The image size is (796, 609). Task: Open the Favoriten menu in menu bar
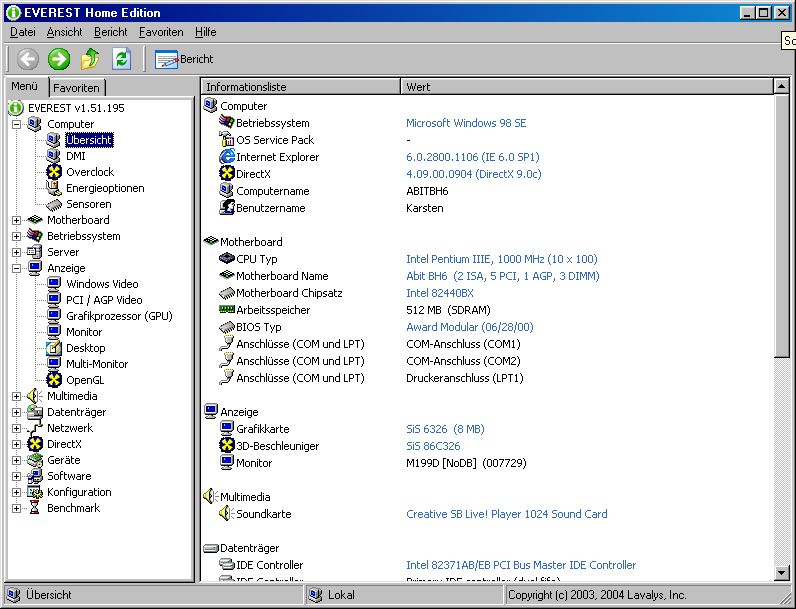[x=161, y=32]
